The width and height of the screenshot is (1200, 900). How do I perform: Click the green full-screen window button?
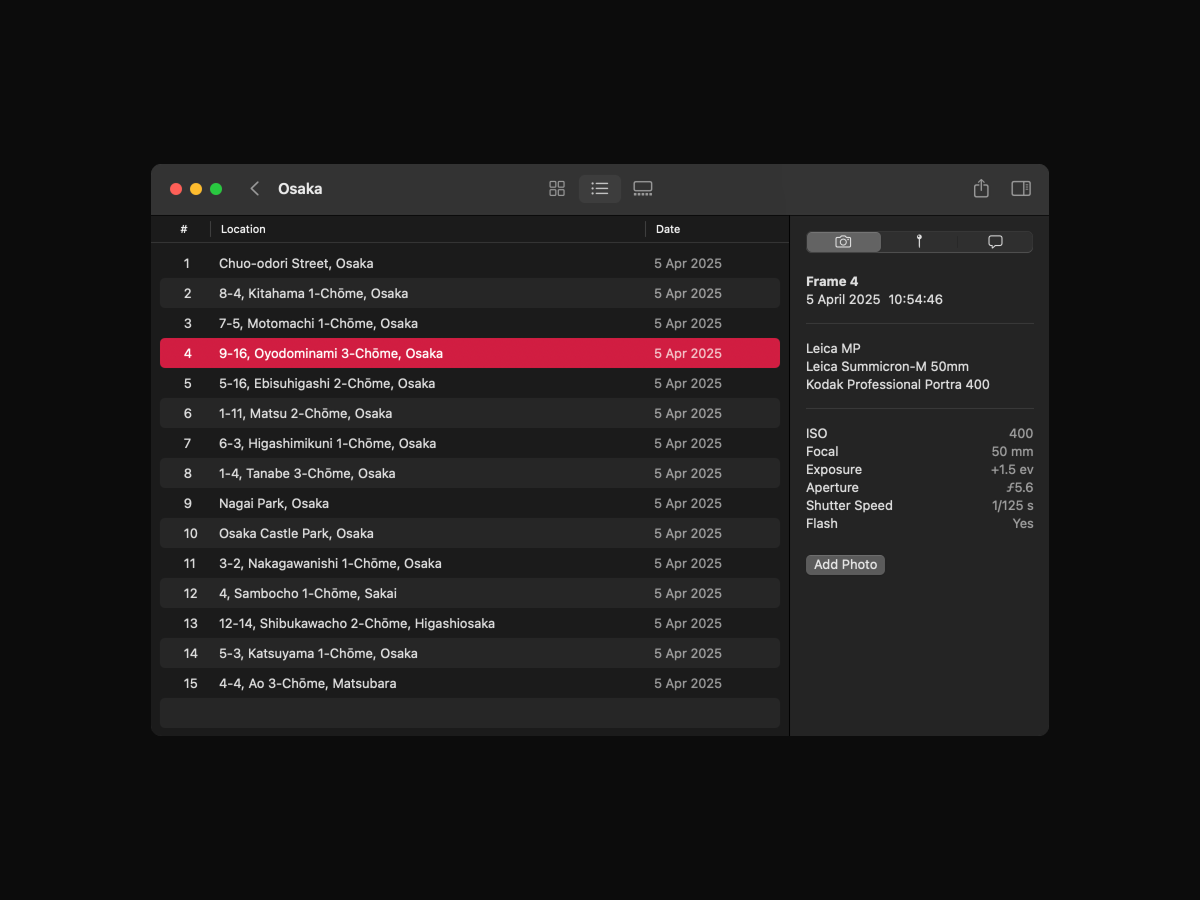216,189
